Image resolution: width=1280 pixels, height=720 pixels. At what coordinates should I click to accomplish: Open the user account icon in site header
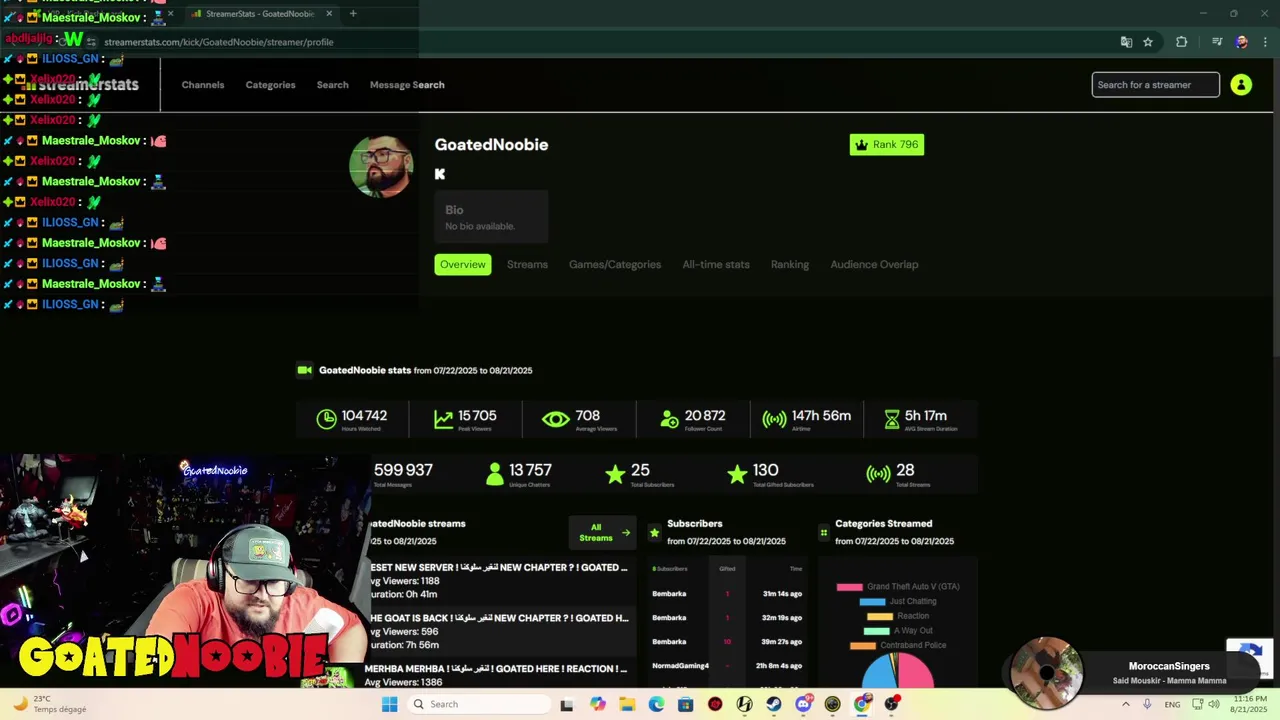click(x=1241, y=85)
